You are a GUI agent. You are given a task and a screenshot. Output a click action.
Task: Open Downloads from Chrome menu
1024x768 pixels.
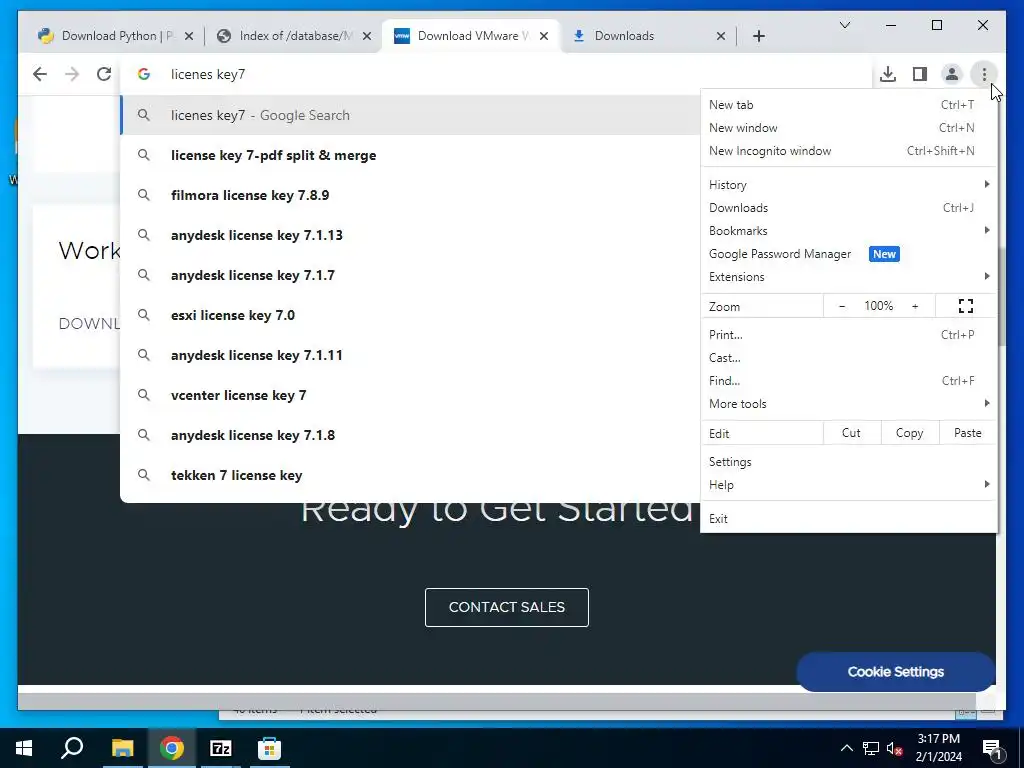point(848,208)
